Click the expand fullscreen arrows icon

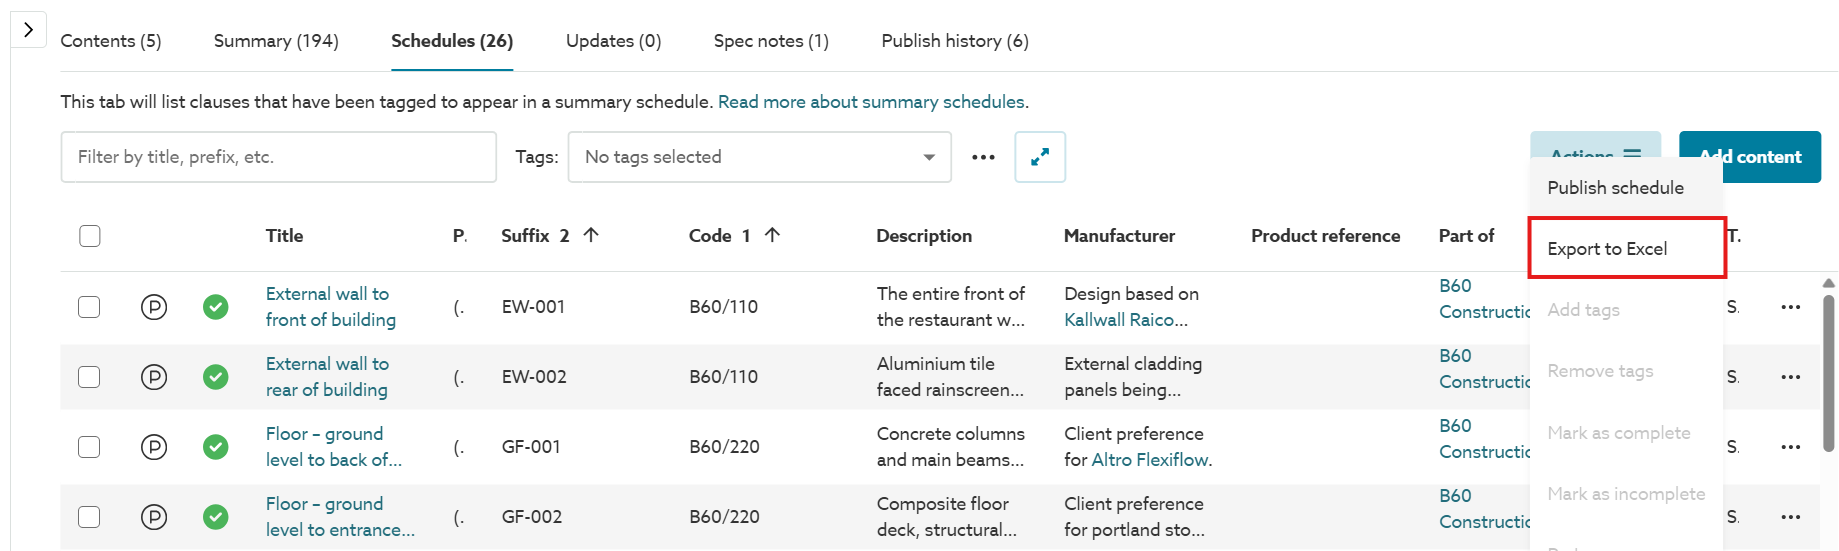1040,157
